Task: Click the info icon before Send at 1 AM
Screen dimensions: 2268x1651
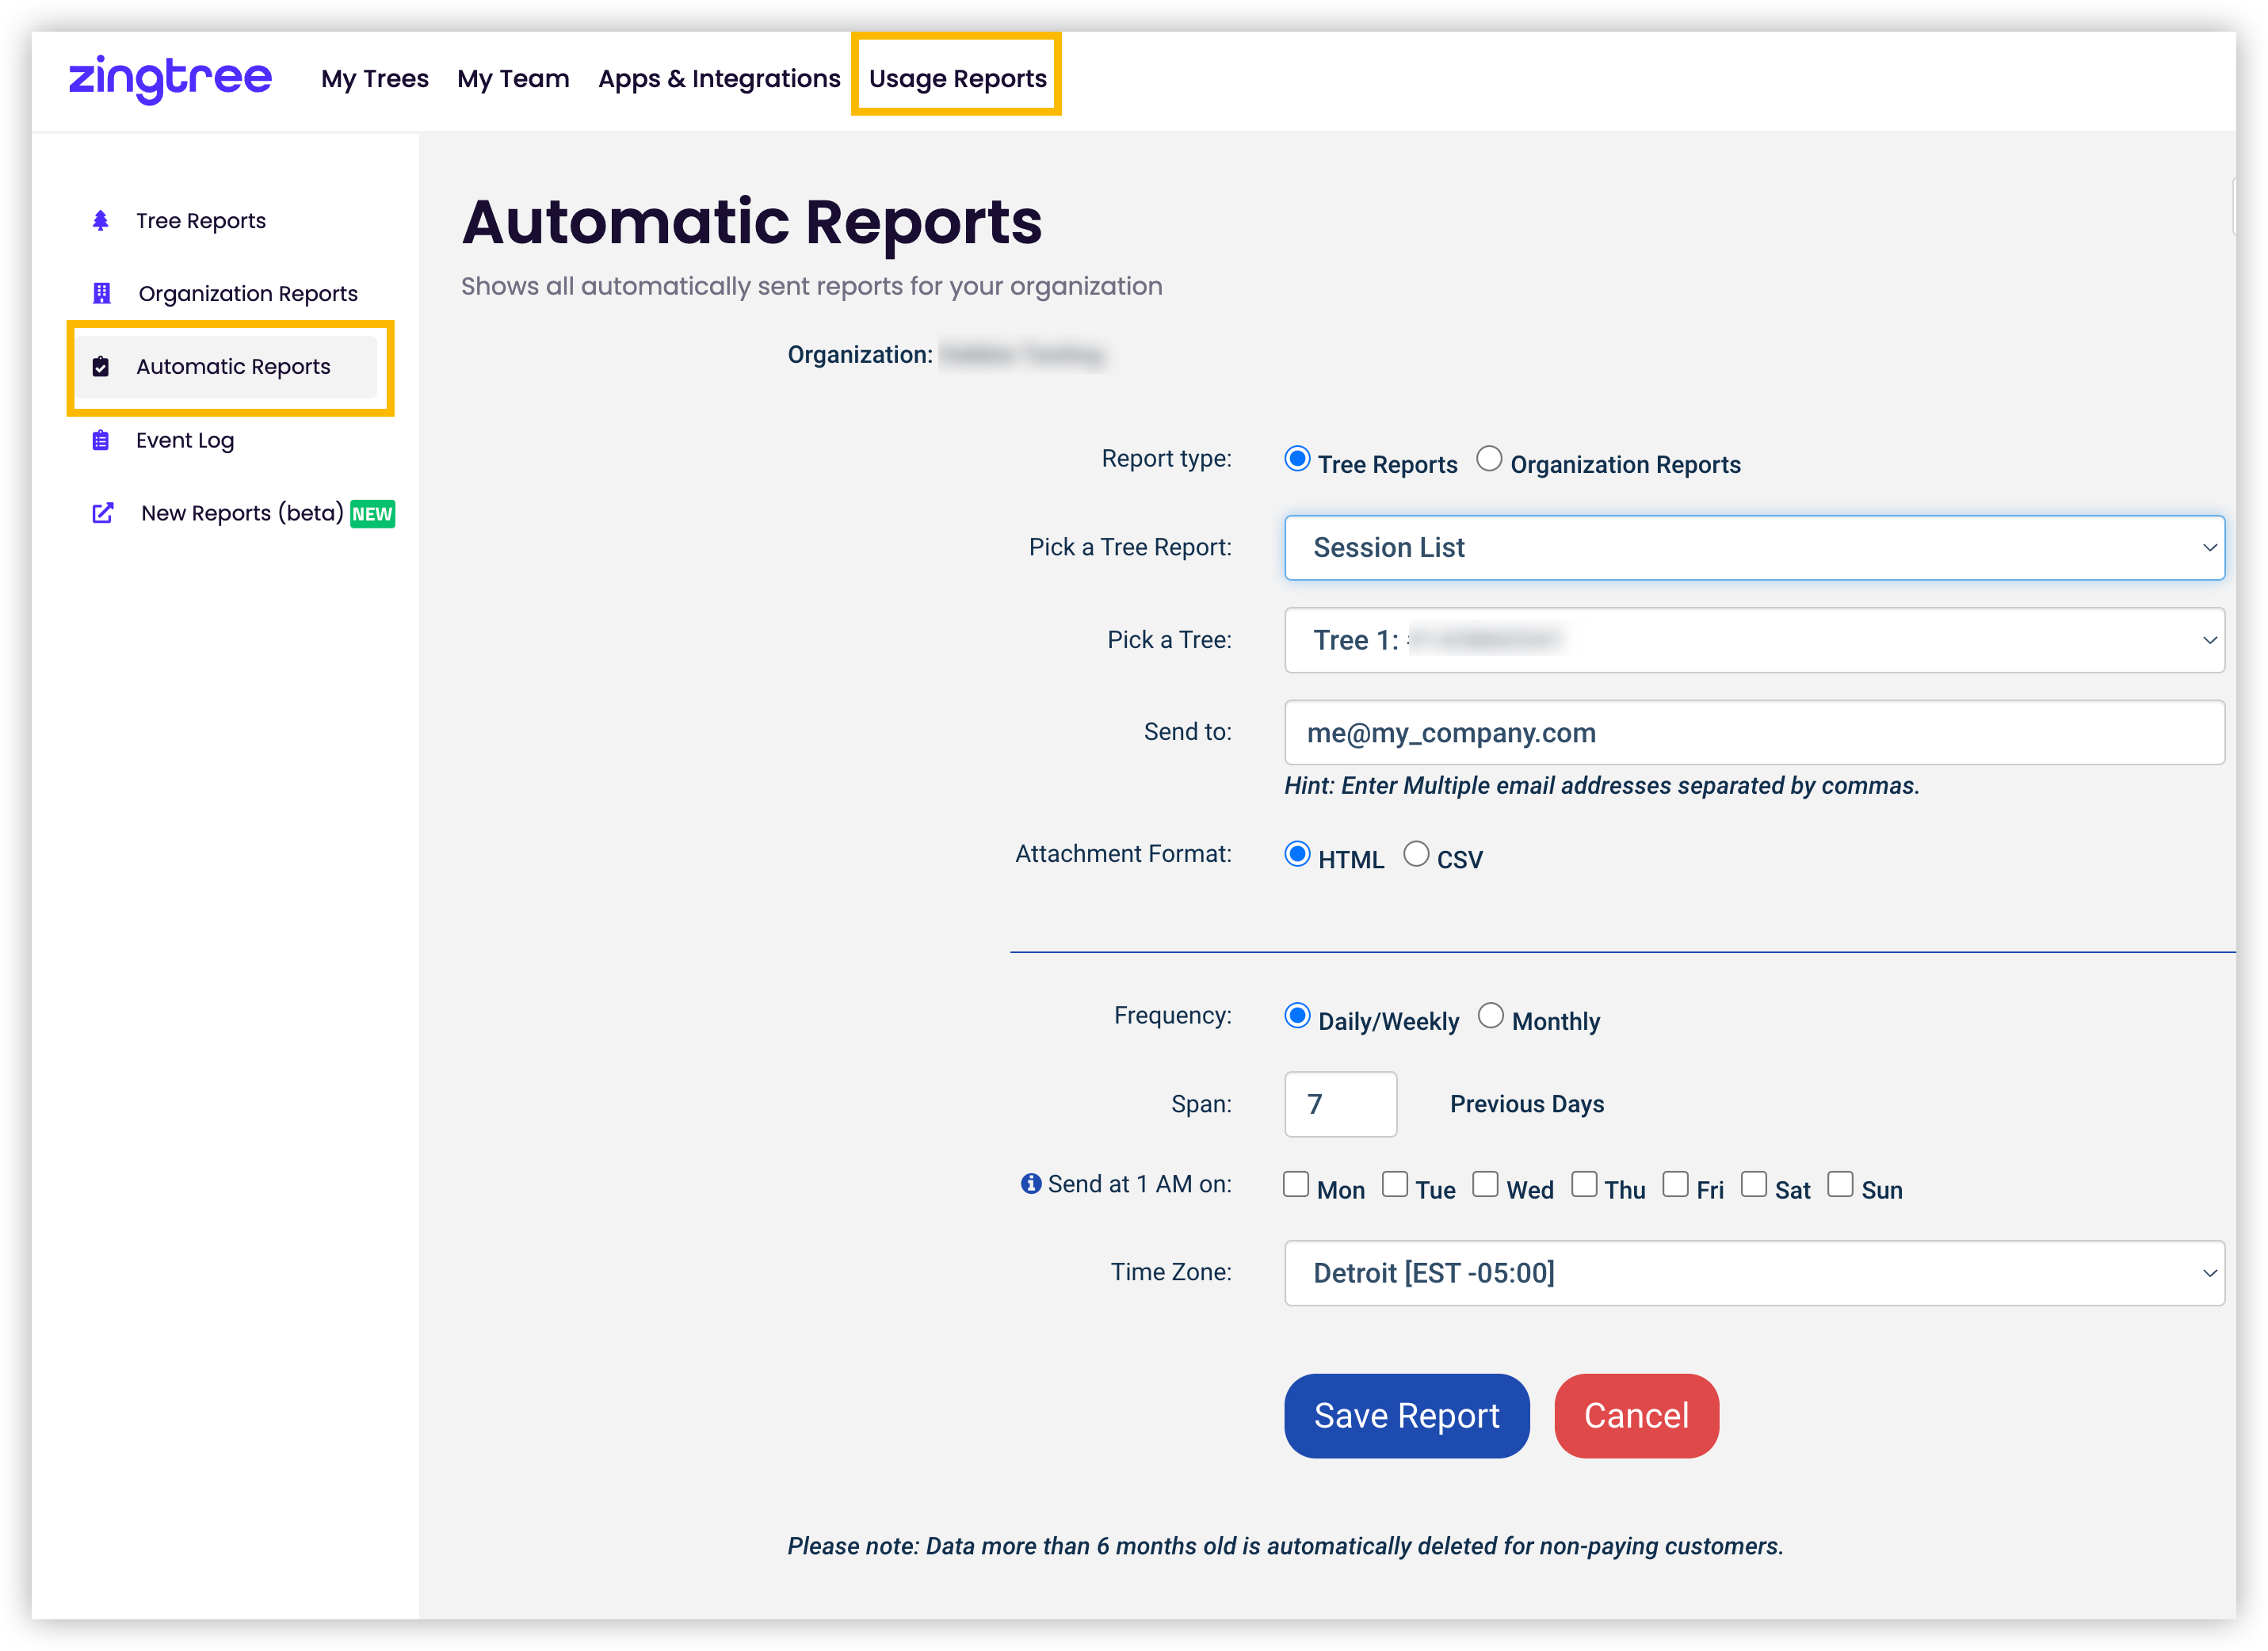Action: tap(1031, 1184)
